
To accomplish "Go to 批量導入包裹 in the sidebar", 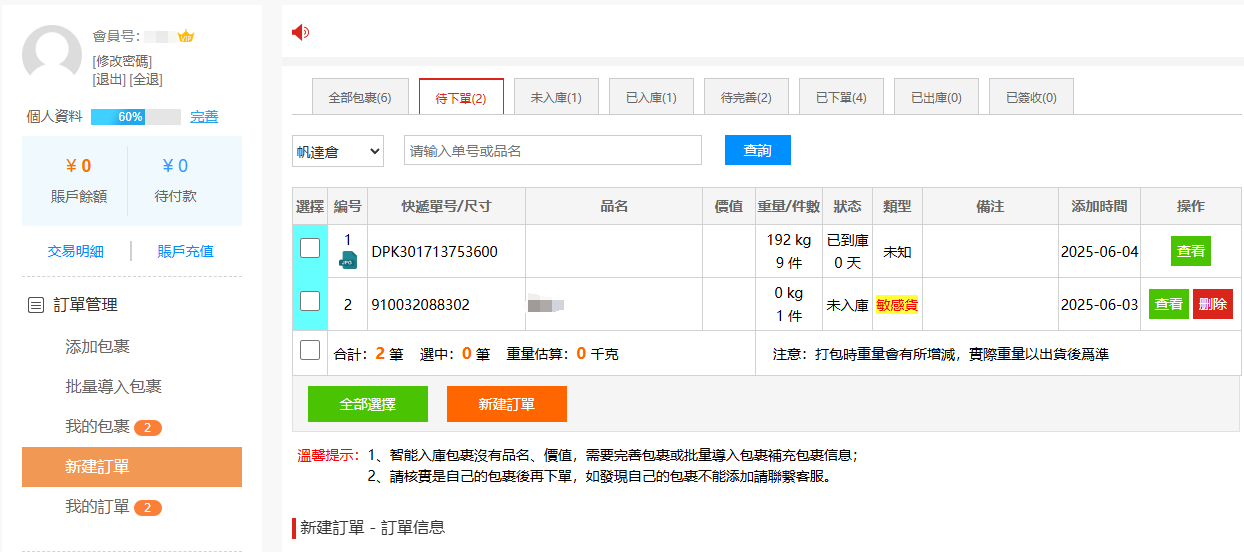I will click(x=113, y=386).
